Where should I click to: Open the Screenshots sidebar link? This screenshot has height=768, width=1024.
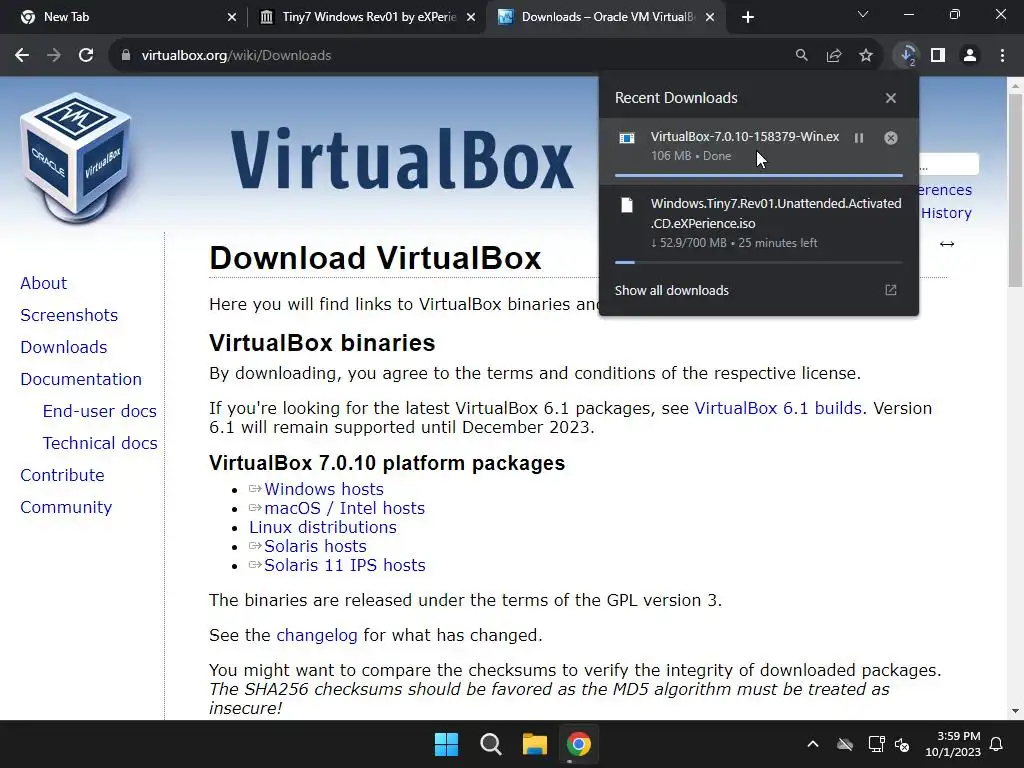coord(69,315)
